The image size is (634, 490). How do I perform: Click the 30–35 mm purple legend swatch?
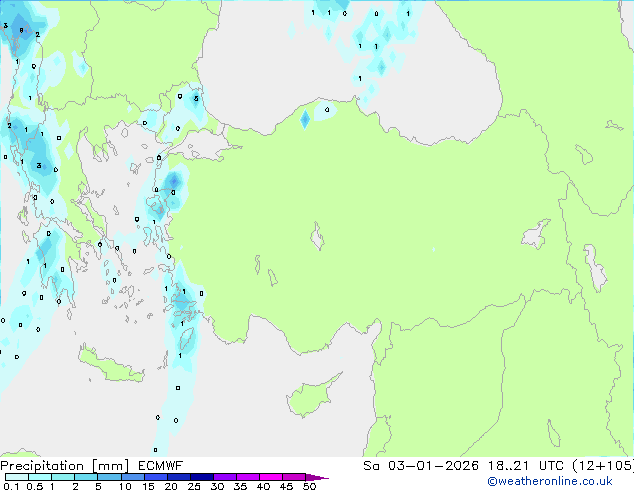(224, 477)
